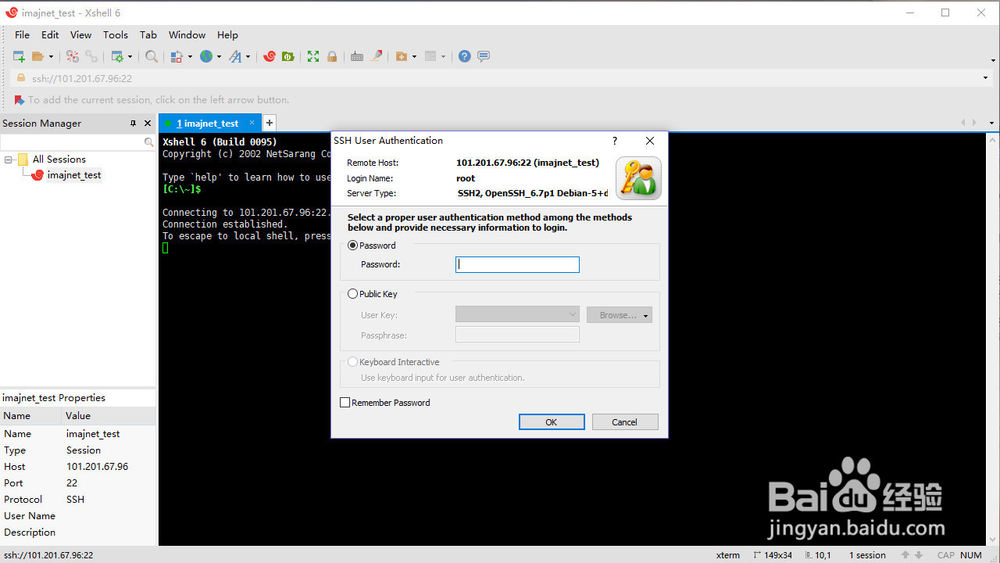Click the Open Session folder icon
The height and width of the screenshot is (563, 1000).
38,57
